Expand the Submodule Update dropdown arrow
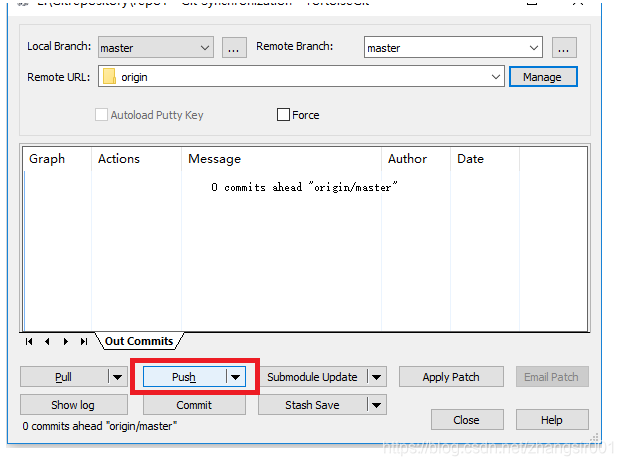Screen dimensions: 623x466 pos(377,377)
